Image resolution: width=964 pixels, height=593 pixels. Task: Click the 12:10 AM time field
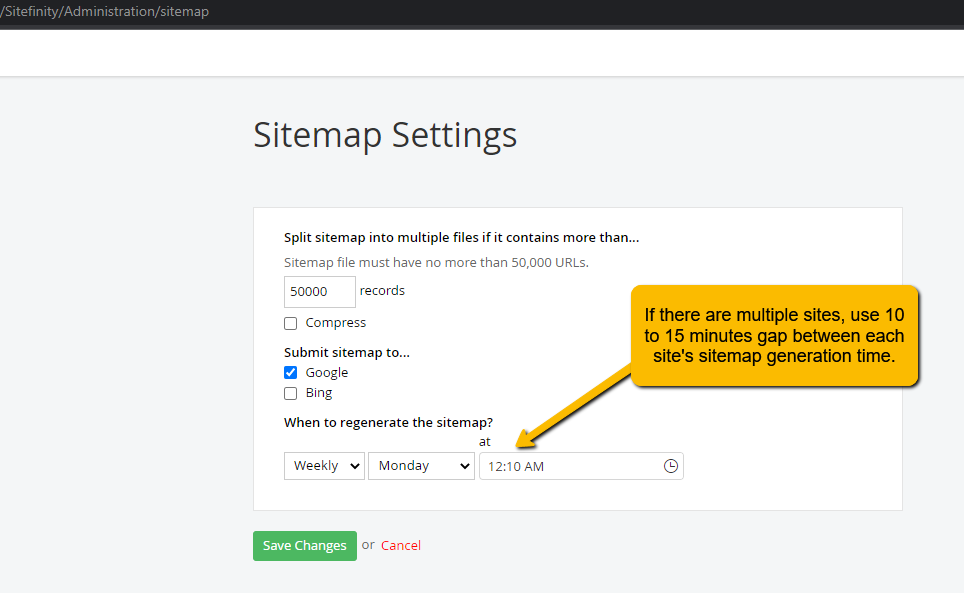tap(581, 466)
